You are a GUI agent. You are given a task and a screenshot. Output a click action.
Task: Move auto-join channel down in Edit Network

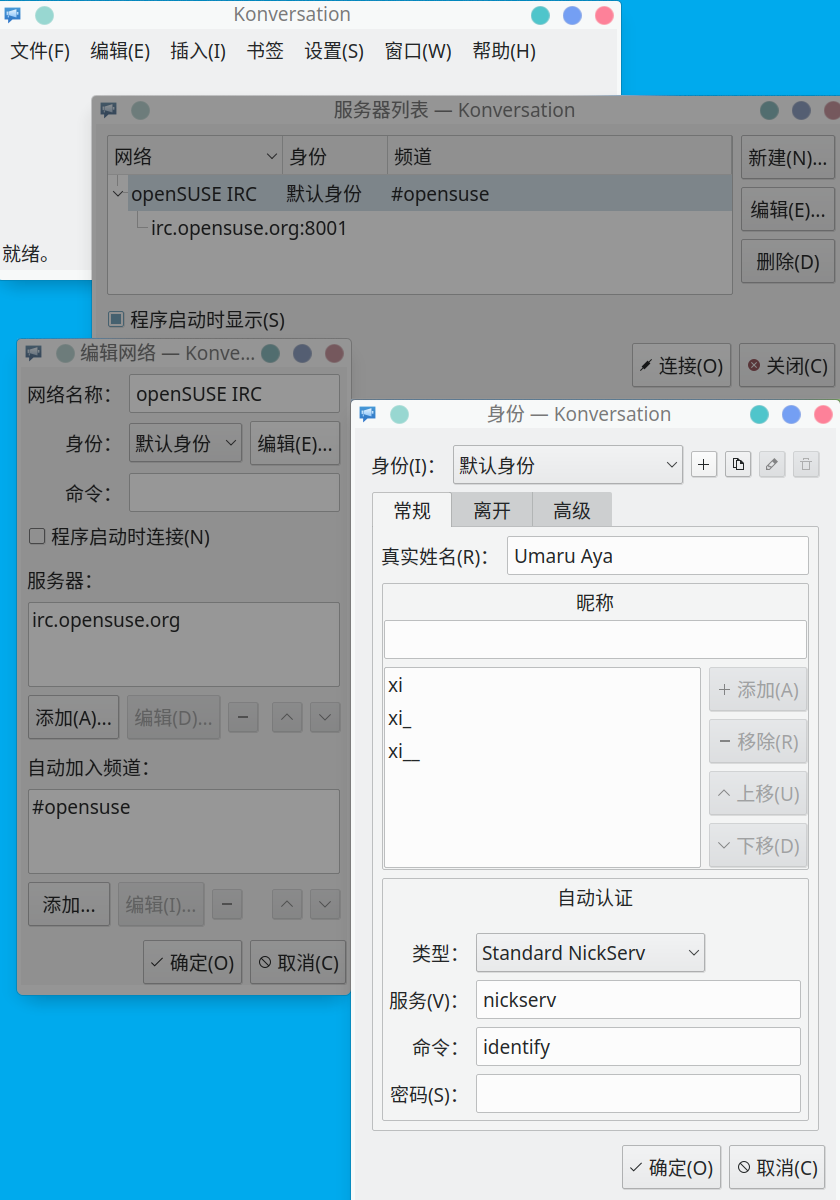click(325, 904)
